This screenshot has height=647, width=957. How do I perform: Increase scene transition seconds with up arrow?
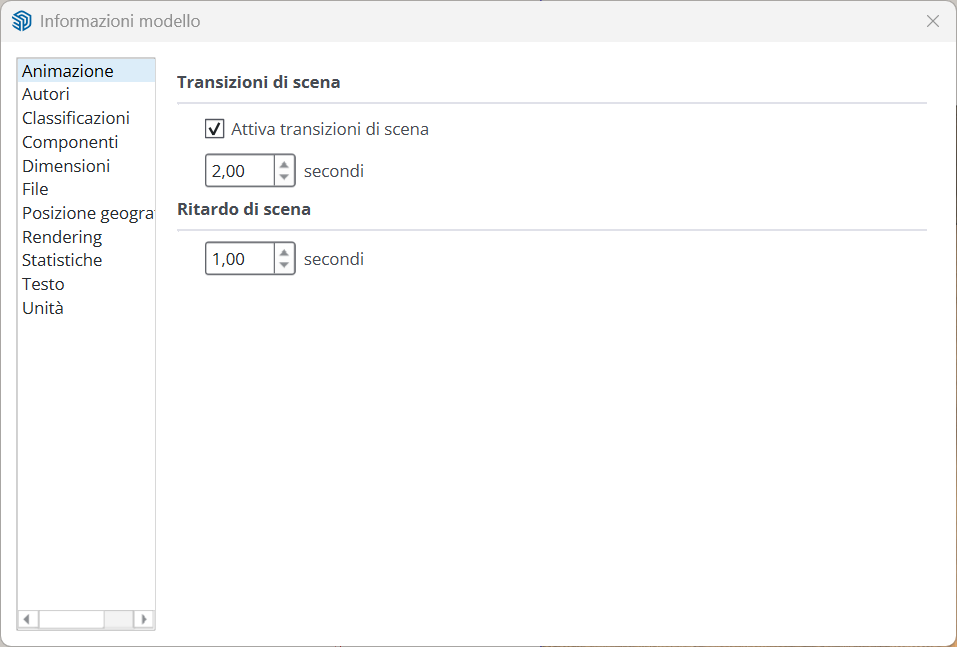point(284,164)
